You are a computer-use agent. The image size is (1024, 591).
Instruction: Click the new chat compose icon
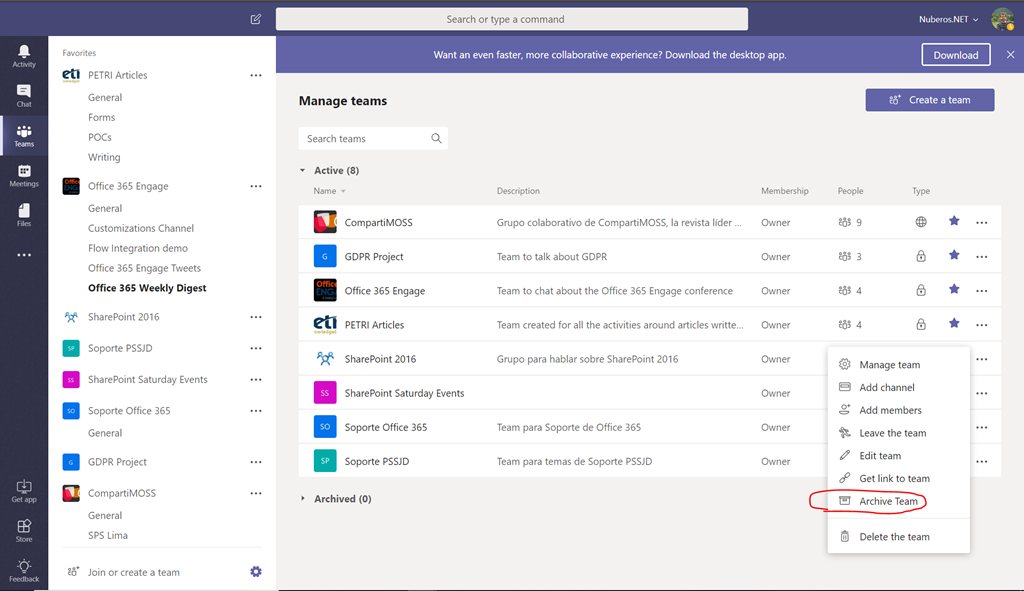(256, 19)
